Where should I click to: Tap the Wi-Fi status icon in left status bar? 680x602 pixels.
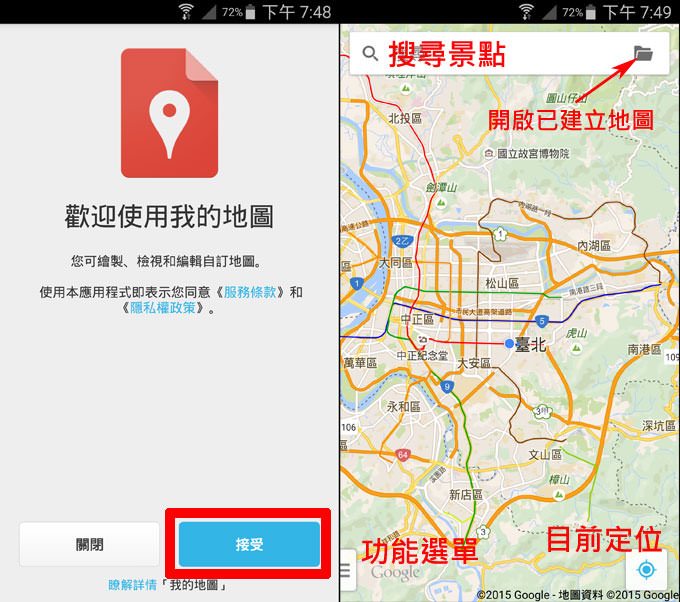186,12
